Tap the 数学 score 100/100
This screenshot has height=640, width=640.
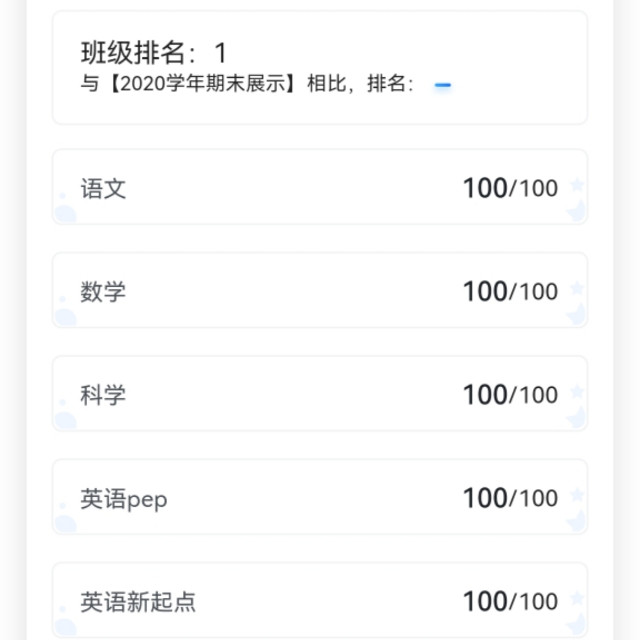510,291
